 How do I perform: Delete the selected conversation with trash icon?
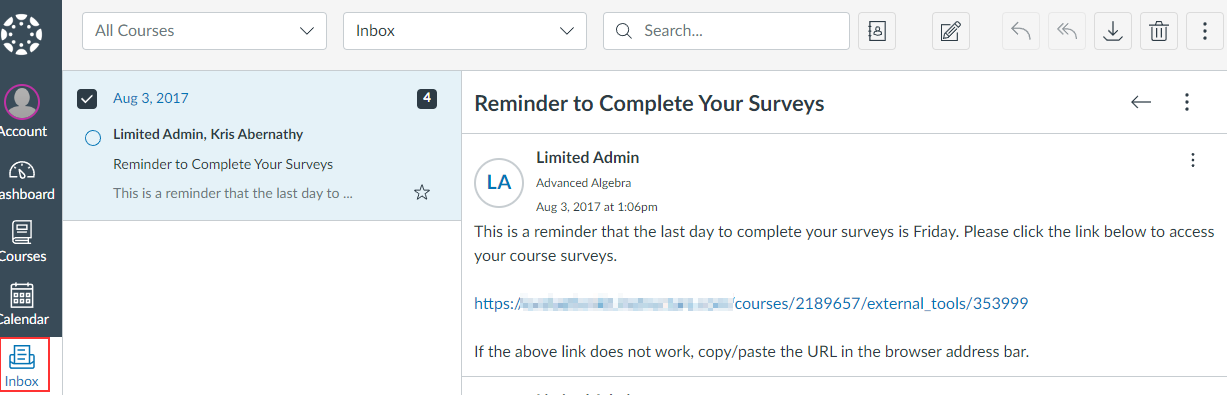tap(1159, 31)
